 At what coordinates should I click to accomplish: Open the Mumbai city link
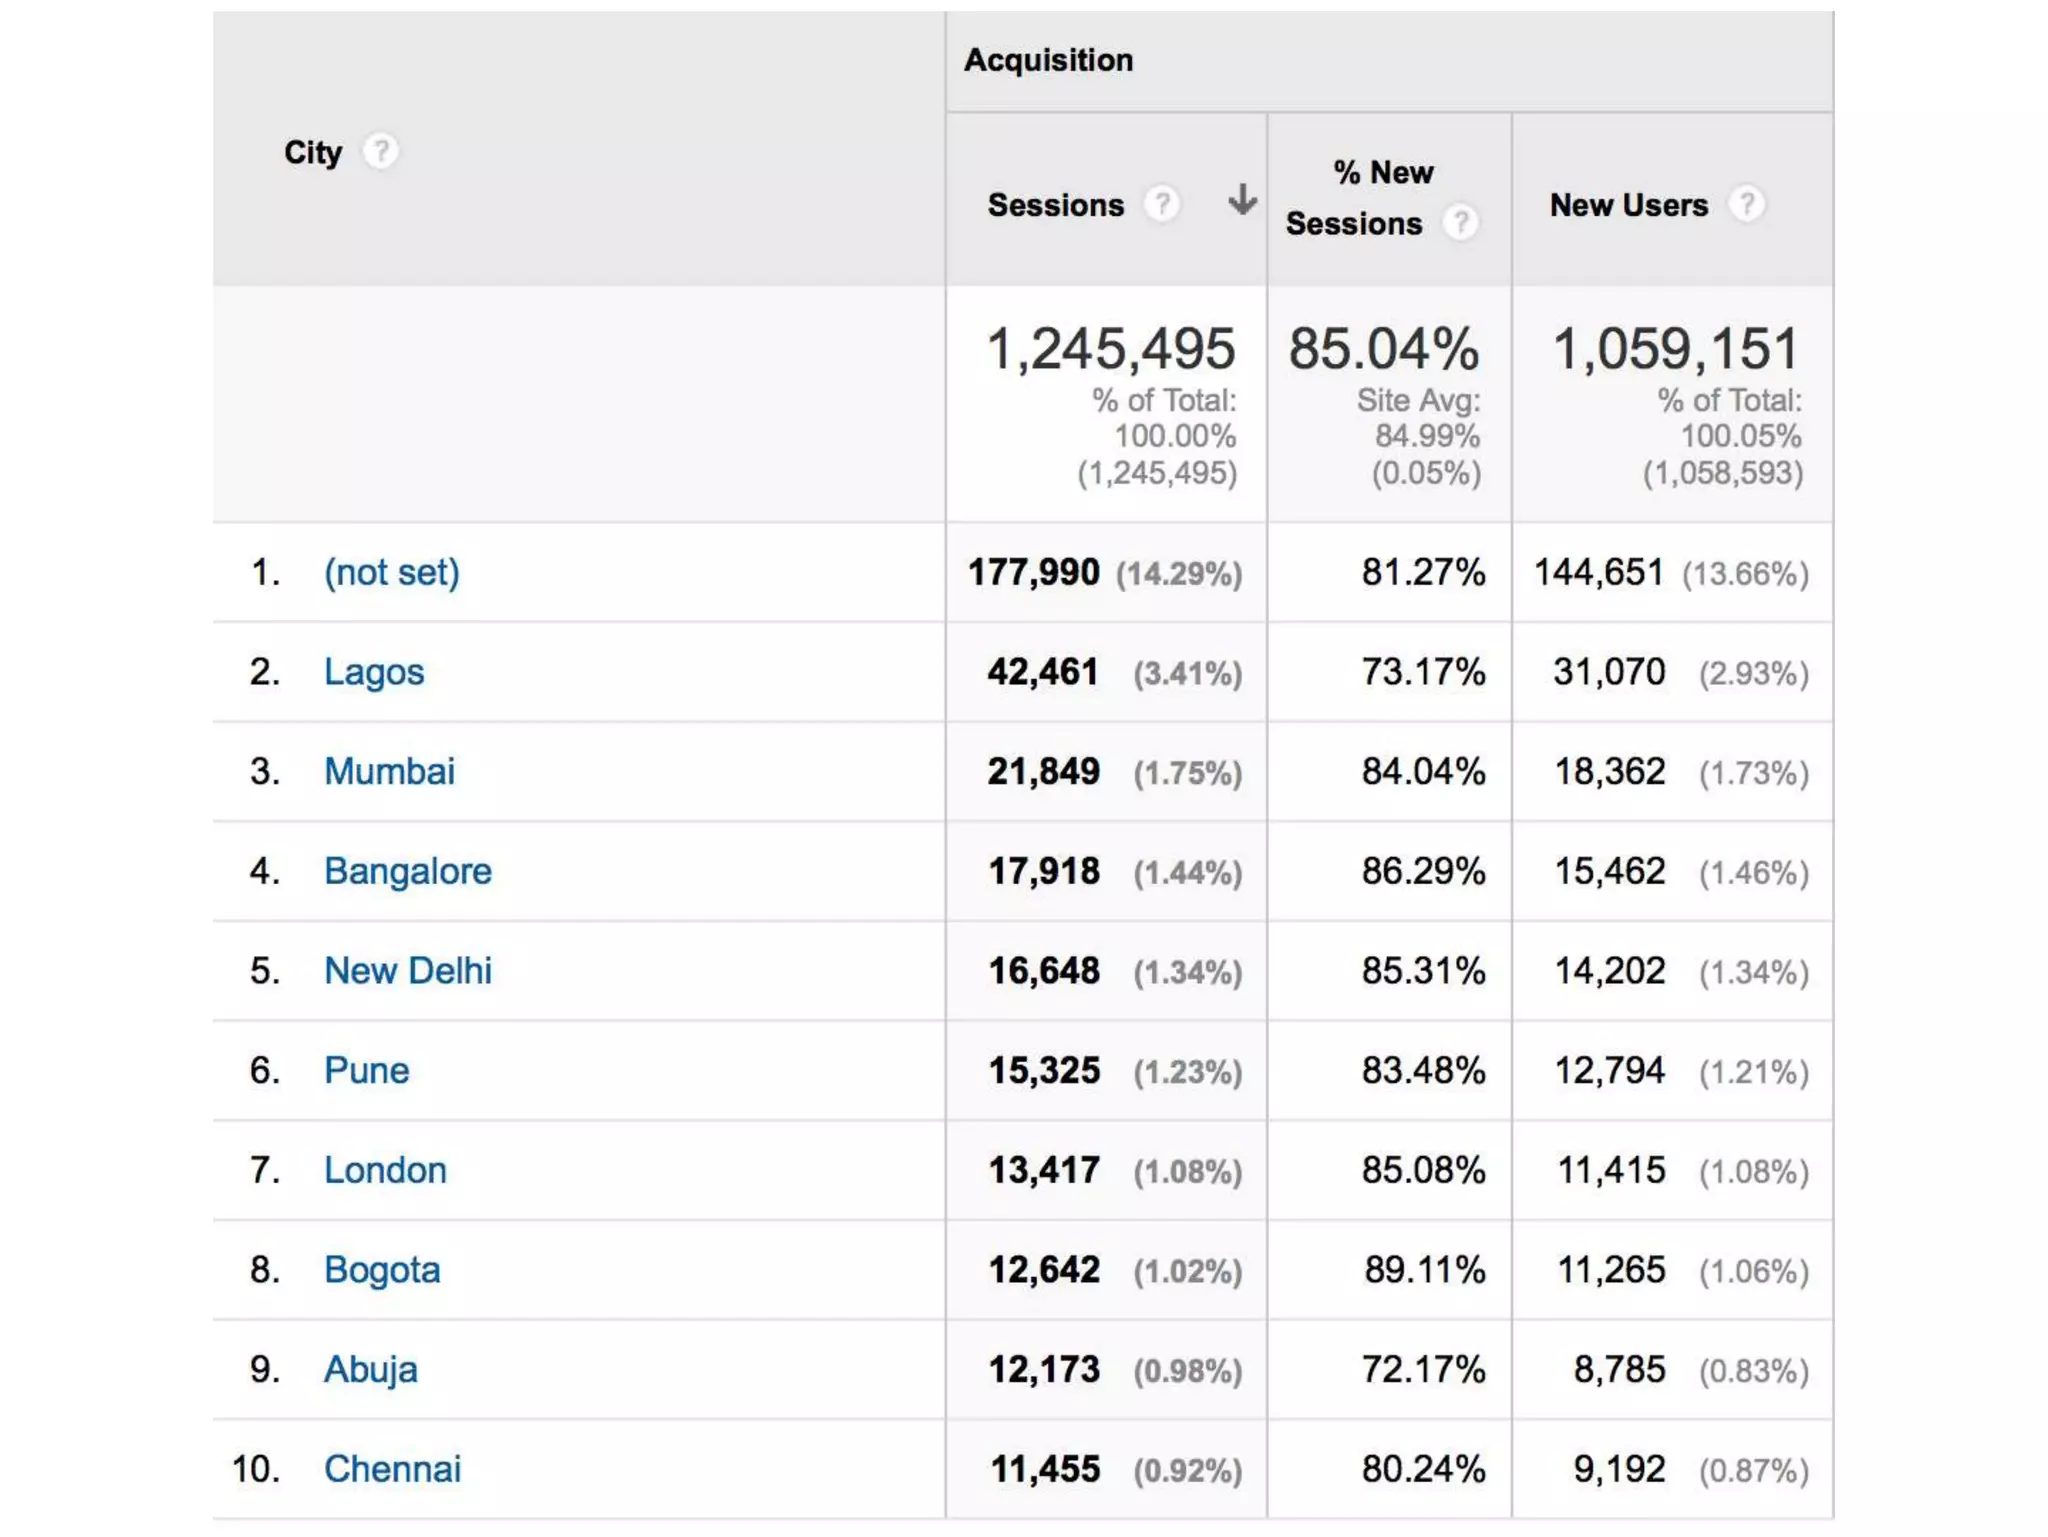(x=389, y=771)
